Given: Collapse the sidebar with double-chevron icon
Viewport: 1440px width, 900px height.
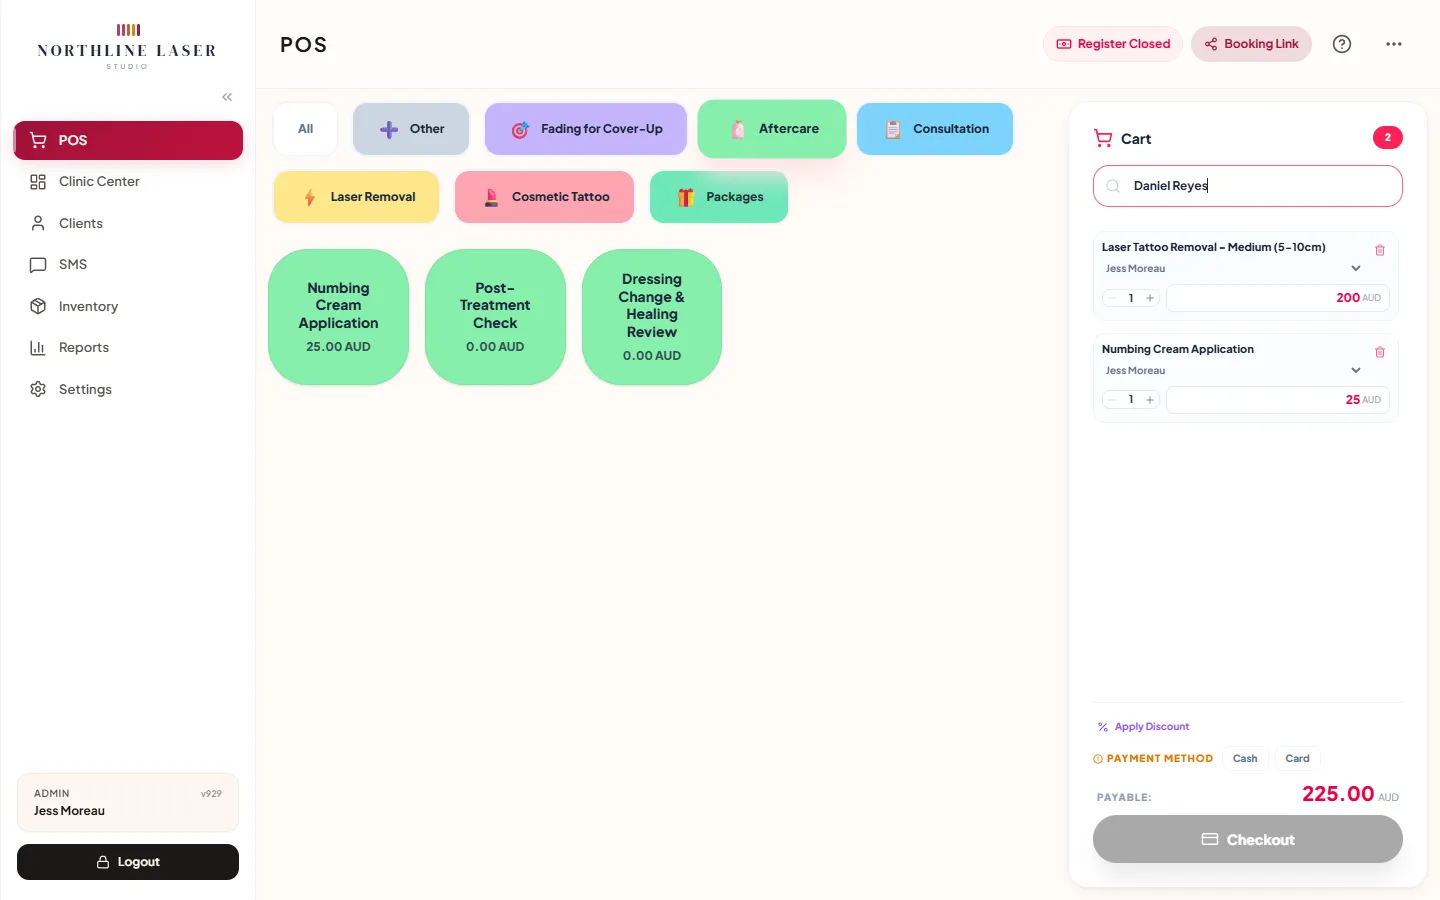Looking at the screenshot, I should (x=227, y=97).
